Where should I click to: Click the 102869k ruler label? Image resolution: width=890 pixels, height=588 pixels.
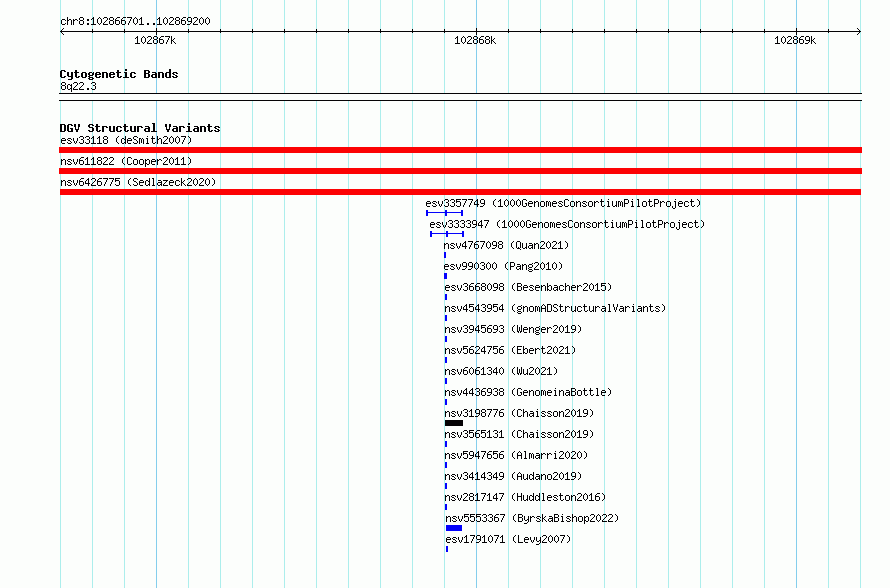795,40
